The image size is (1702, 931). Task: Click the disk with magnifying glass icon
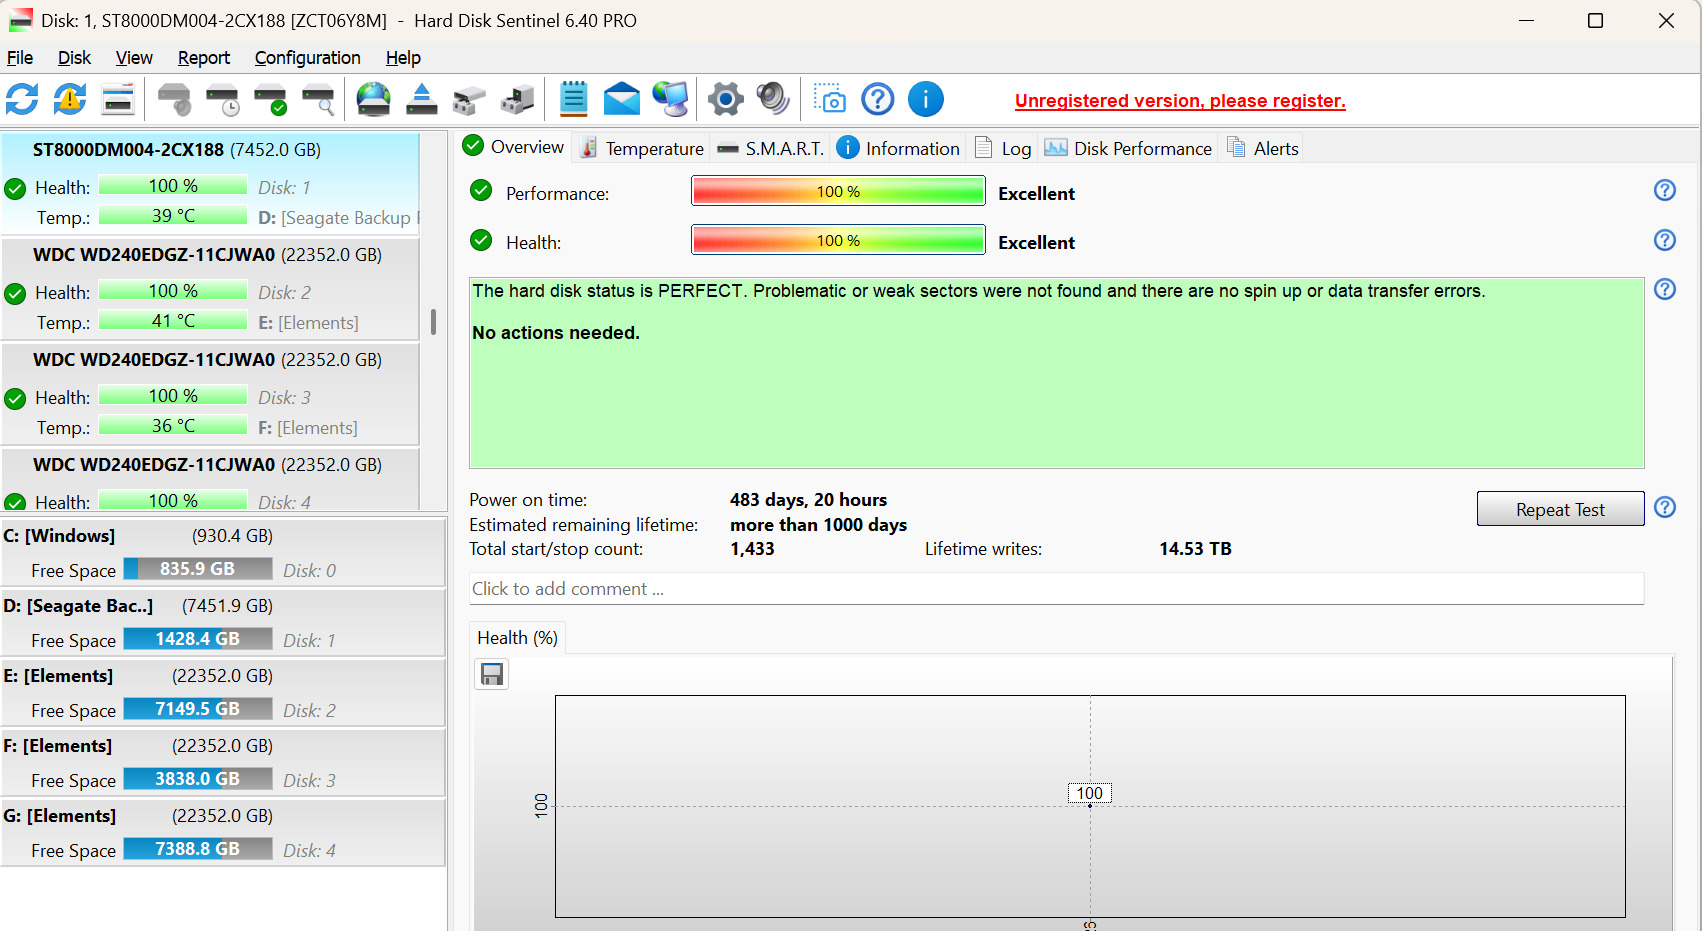tap(318, 99)
